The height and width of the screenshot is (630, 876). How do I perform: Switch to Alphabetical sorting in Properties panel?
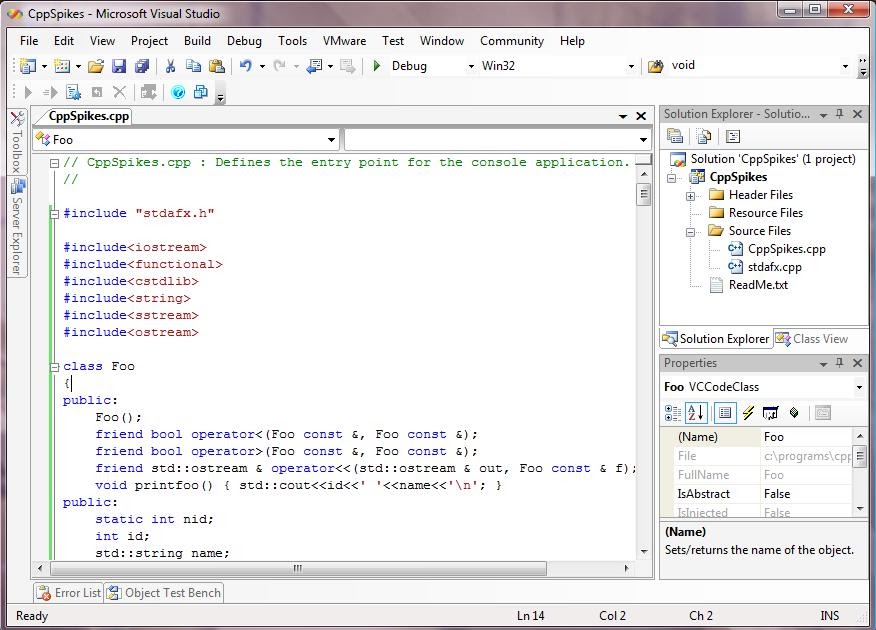click(696, 412)
